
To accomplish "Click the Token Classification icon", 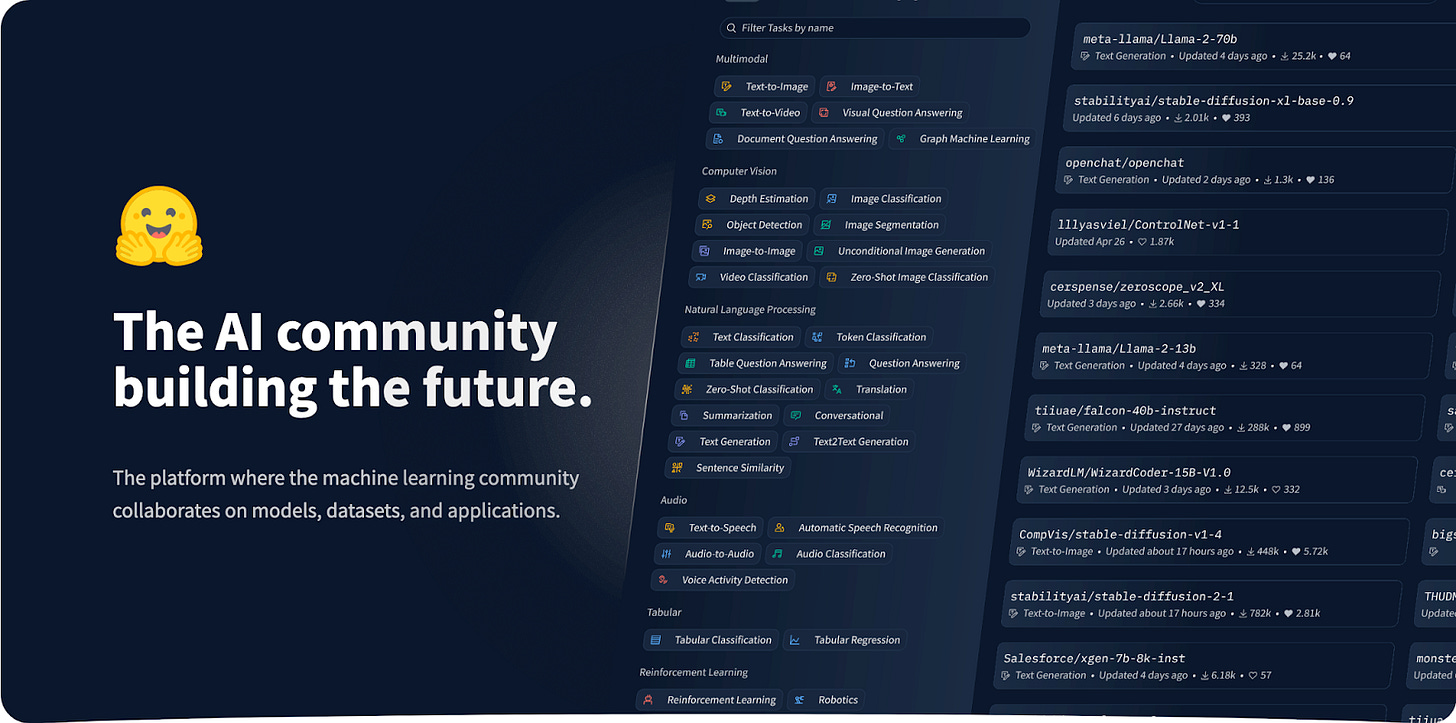I will coord(818,337).
